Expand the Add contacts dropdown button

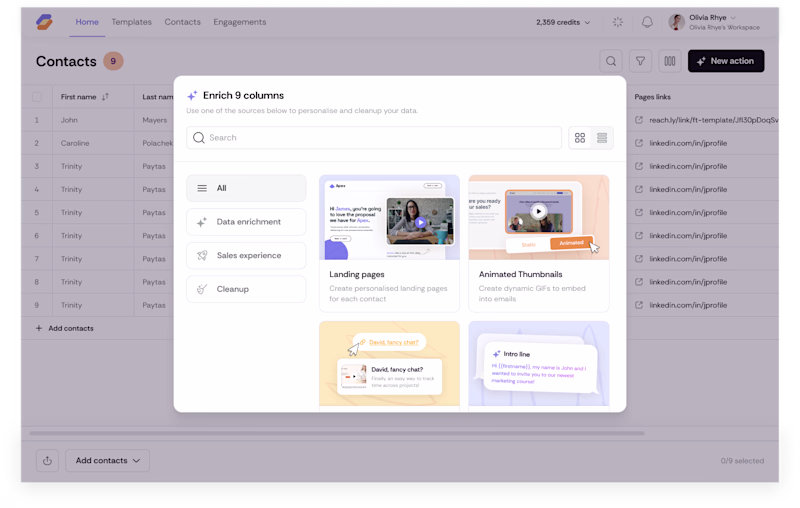(108, 461)
